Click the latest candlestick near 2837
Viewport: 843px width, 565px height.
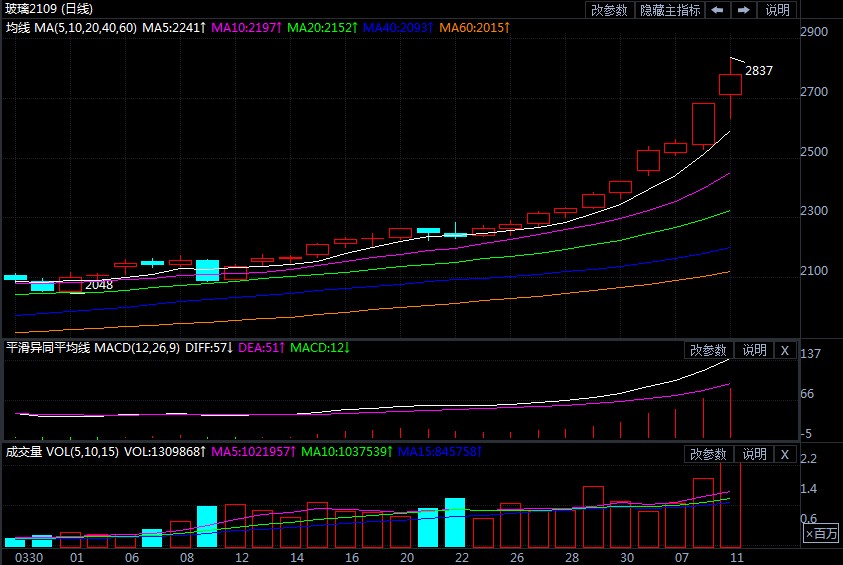[730, 84]
